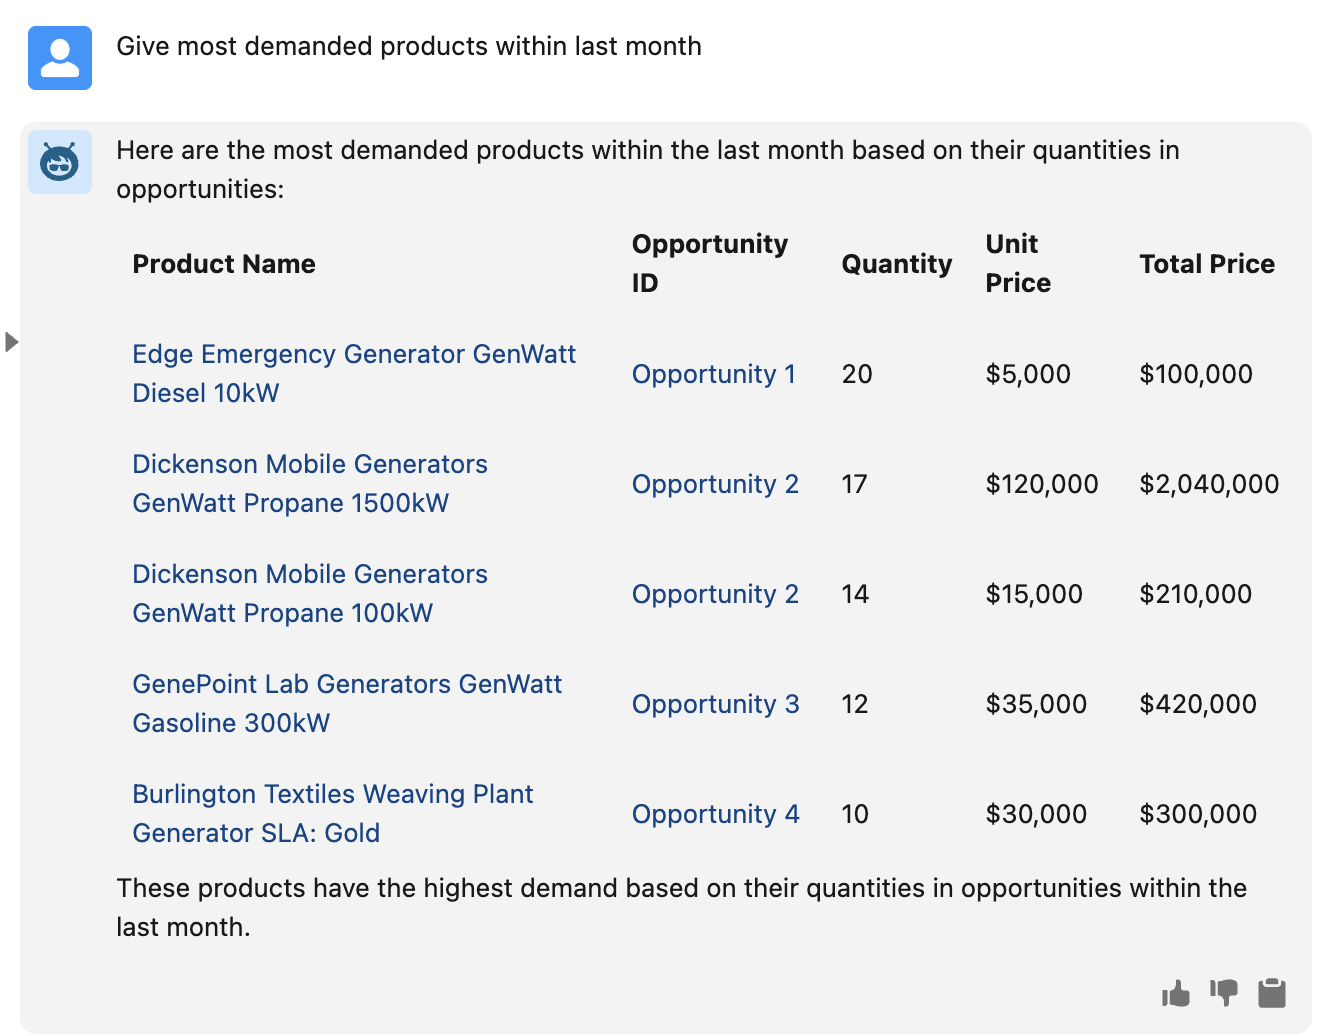Open Burlington Textiles Weaving Plant Generator link
This screenshot has width=1332, height=1036.
(x=332, y=813)
